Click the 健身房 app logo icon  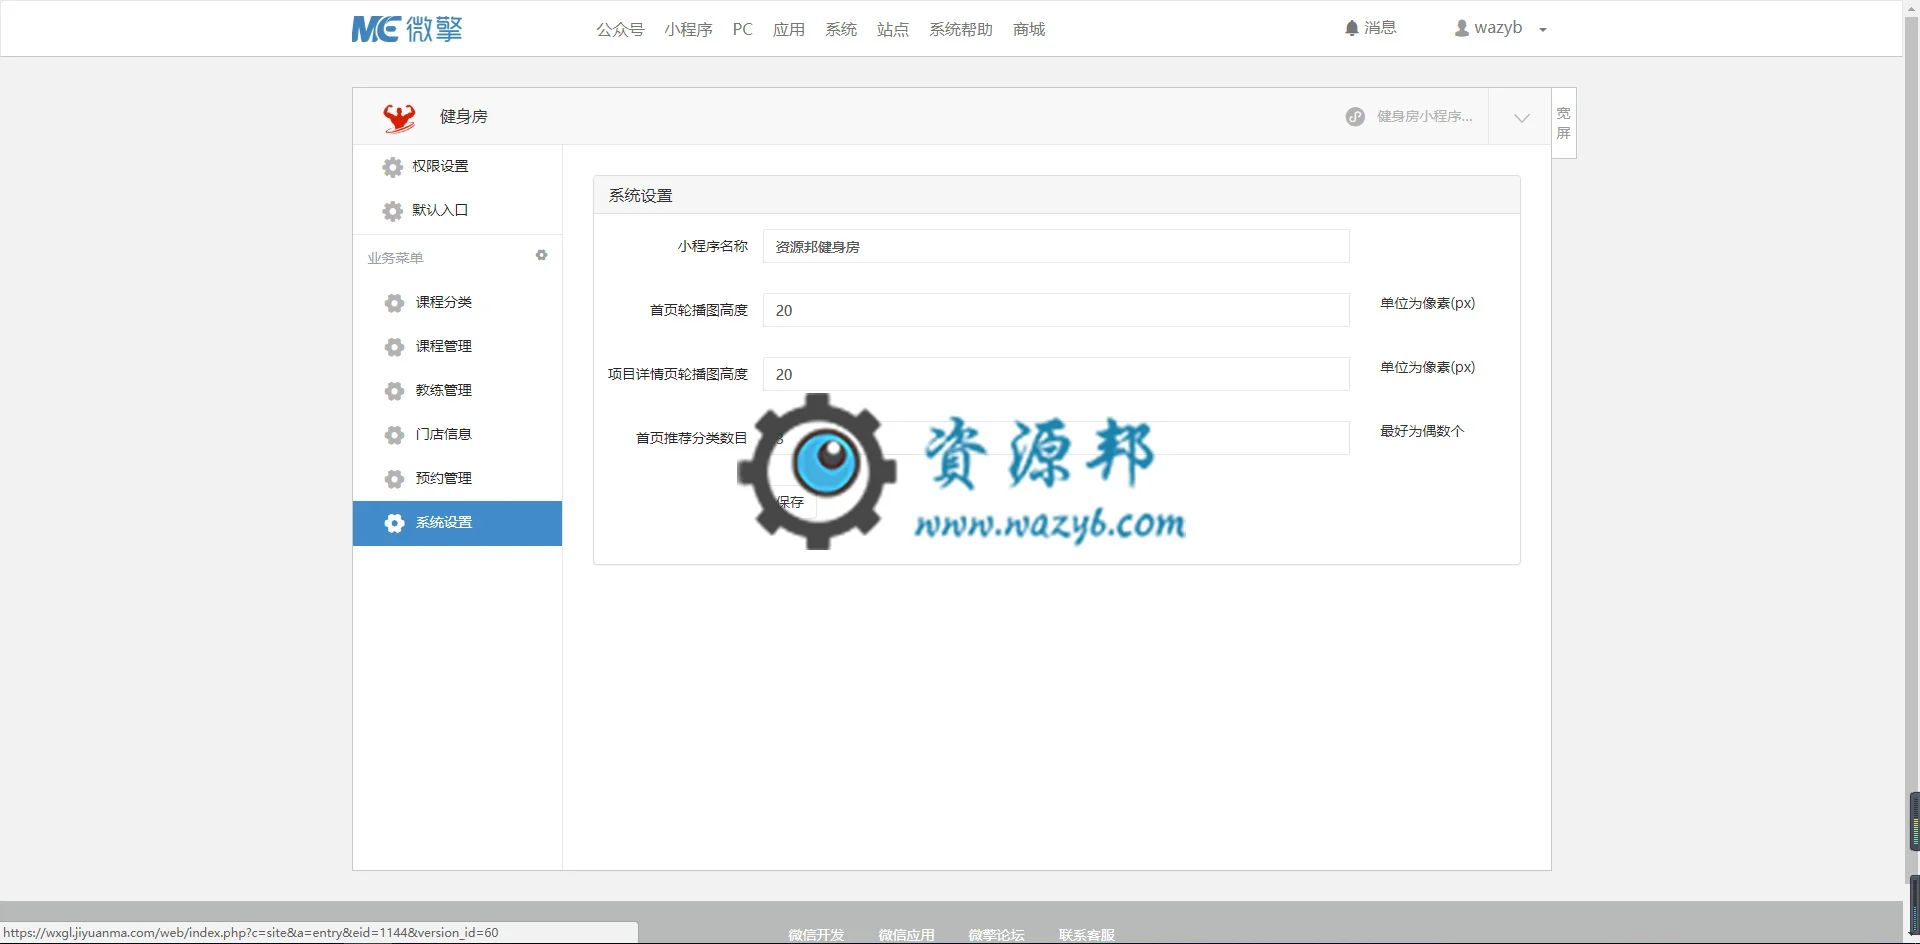(399, 117)
